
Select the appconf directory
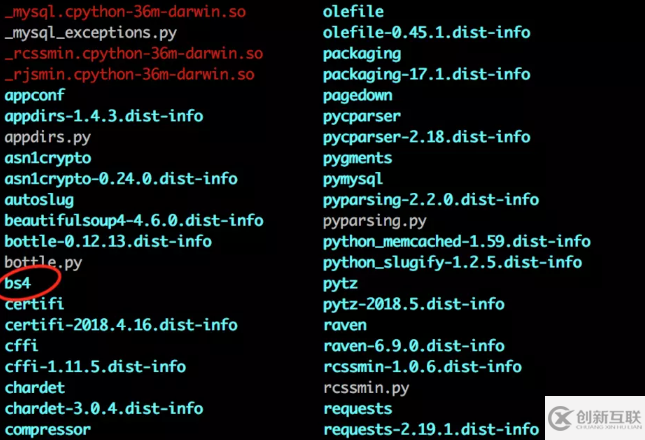pyautogui.click(x=34, y=95)
